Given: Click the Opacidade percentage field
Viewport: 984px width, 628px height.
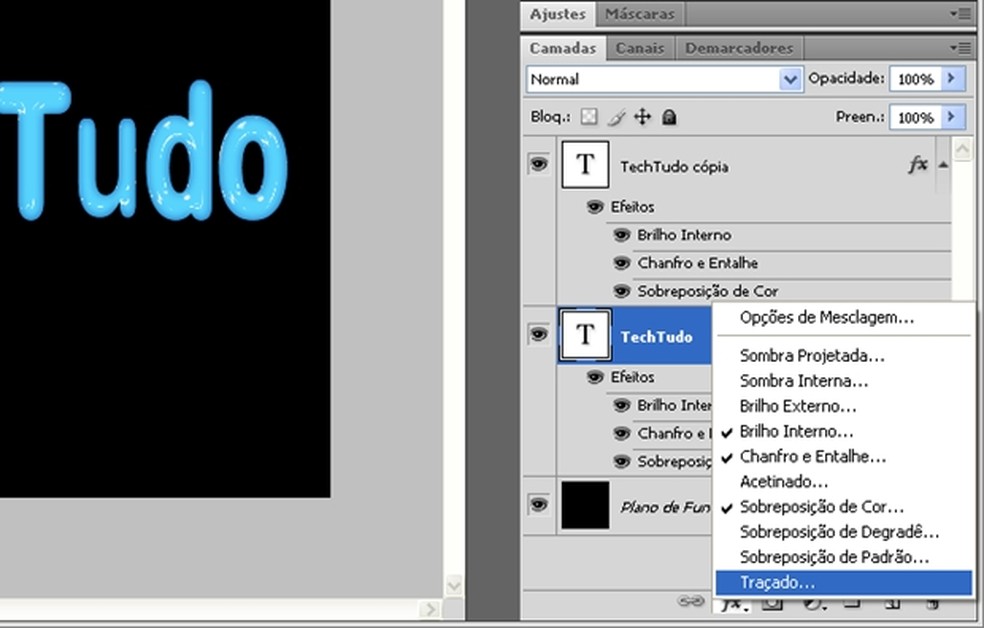Looking at the screenshot, I should click(x=915, y=79).
